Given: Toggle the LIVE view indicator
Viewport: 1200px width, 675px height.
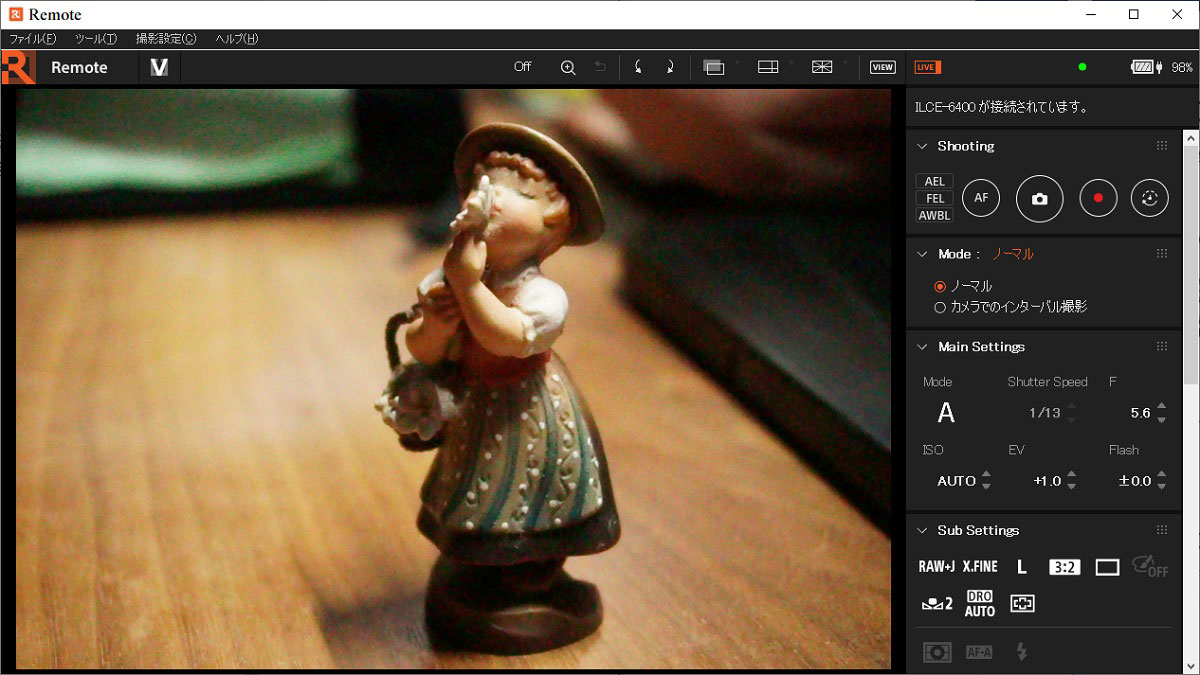Looking at the screenshot, I should [x=927, y=67].
